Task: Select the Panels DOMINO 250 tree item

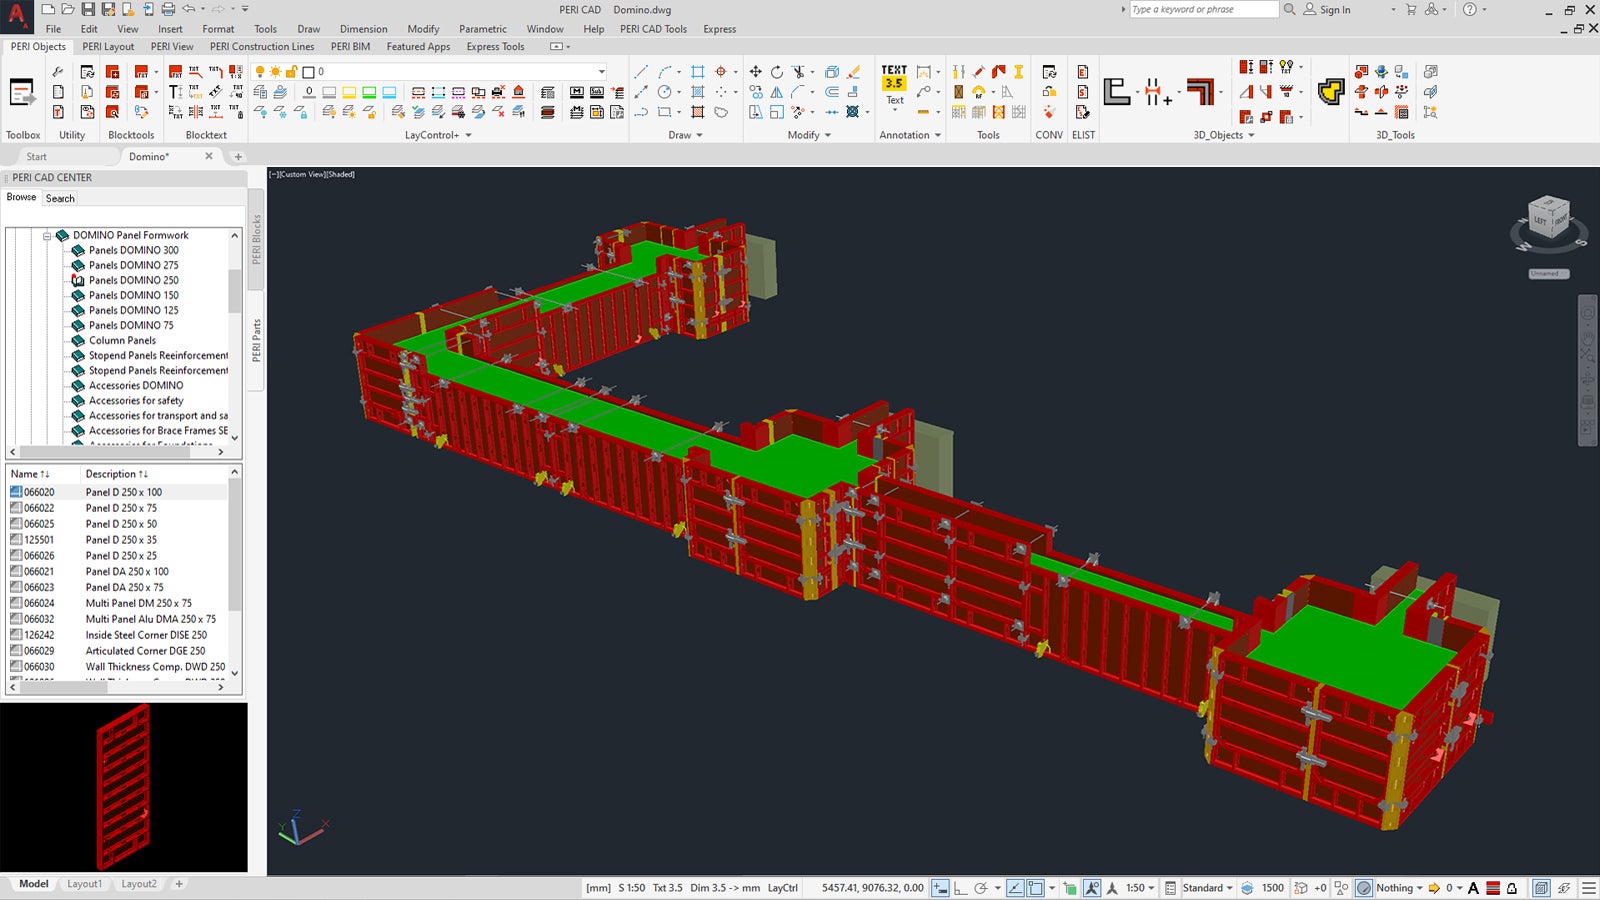Action: 133,280
